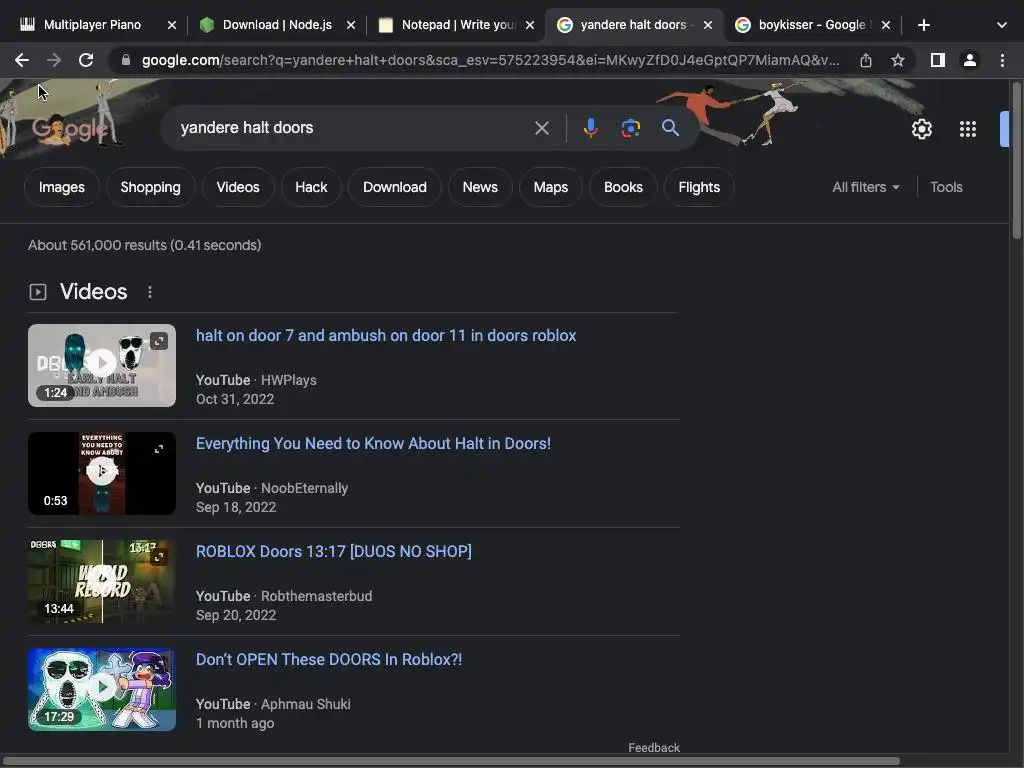Screen dimensions: 1024x768
Task: Open Google quick settings gear
Action: (x=921, y=129)
